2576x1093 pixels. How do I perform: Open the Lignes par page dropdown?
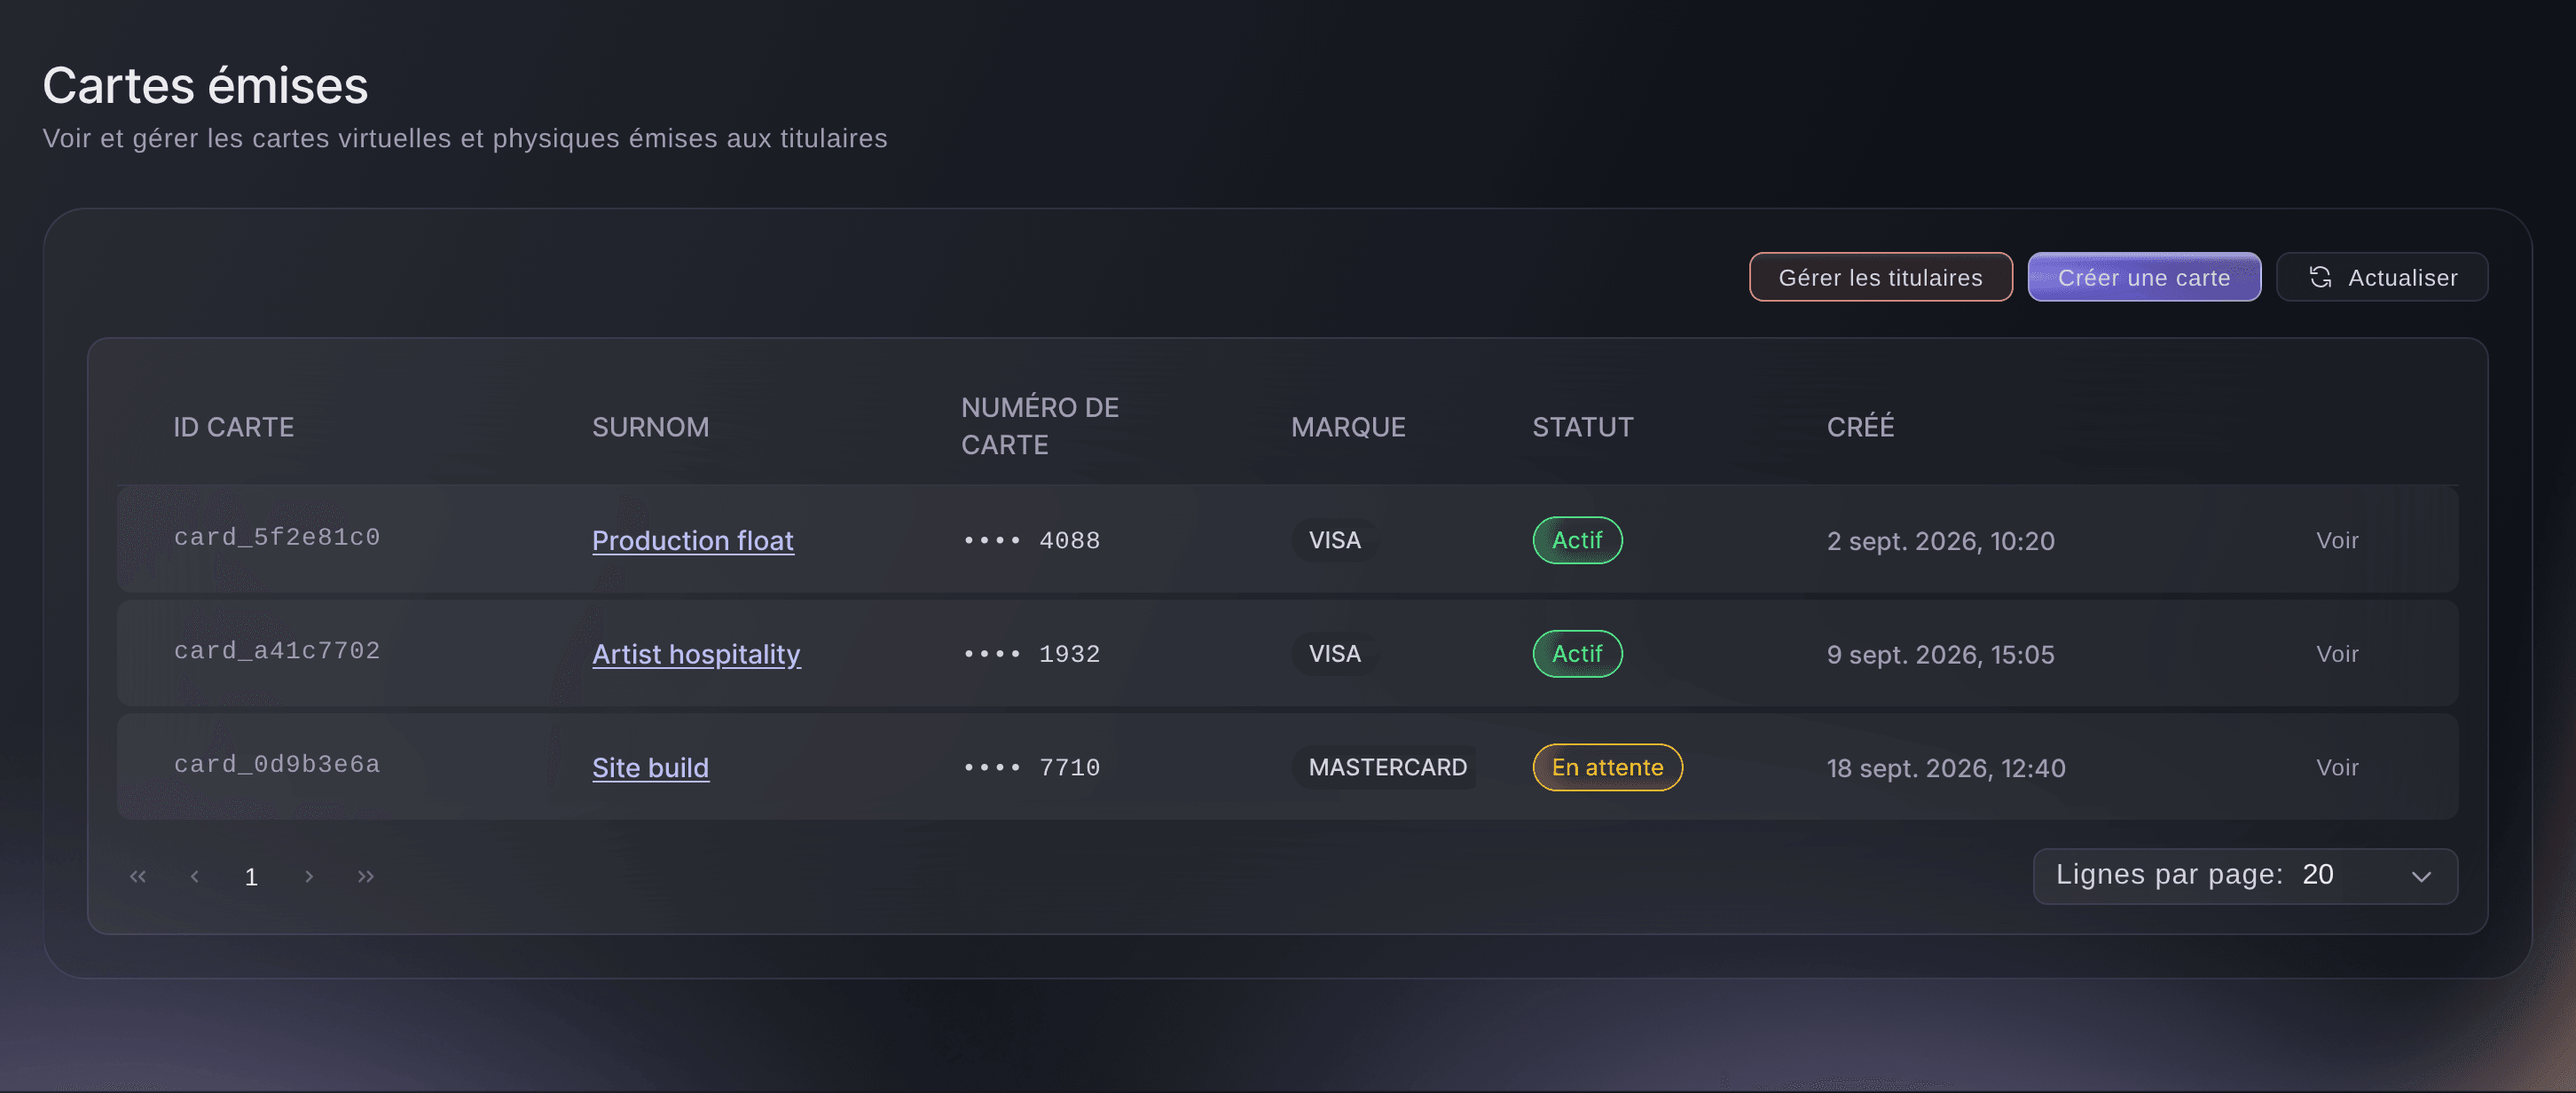coord(2245,876)
